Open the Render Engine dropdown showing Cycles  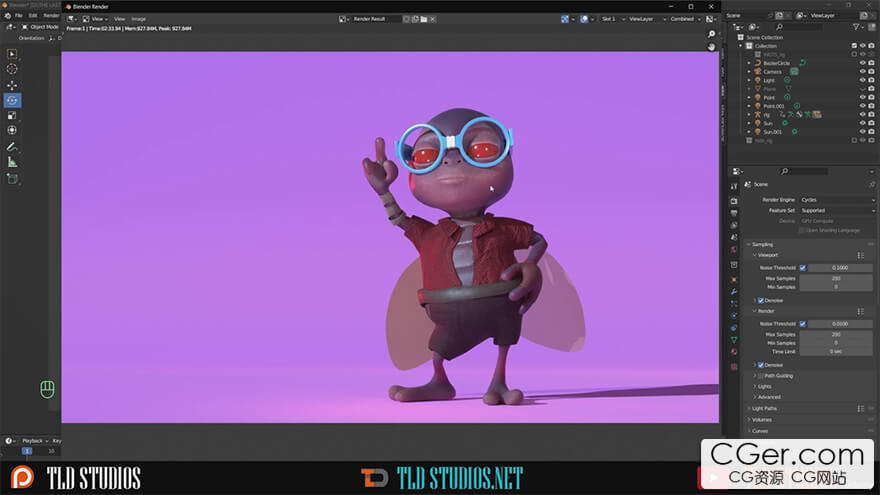point(837,200)
